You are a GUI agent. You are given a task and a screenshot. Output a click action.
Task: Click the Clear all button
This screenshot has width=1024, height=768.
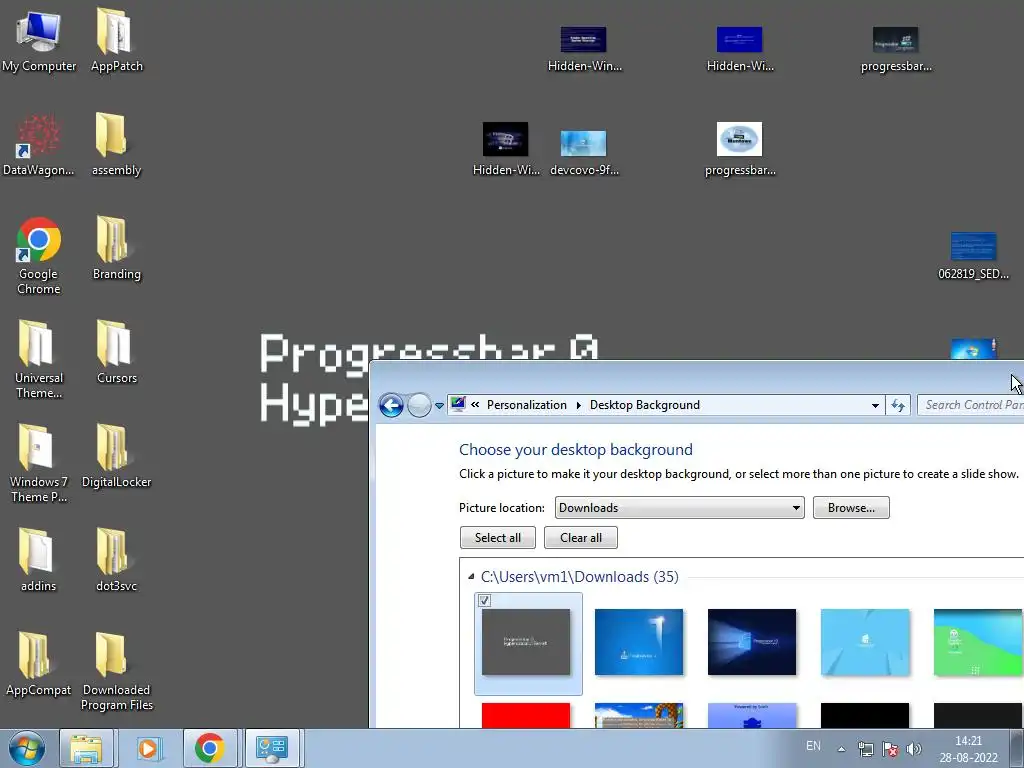point(581,537)
